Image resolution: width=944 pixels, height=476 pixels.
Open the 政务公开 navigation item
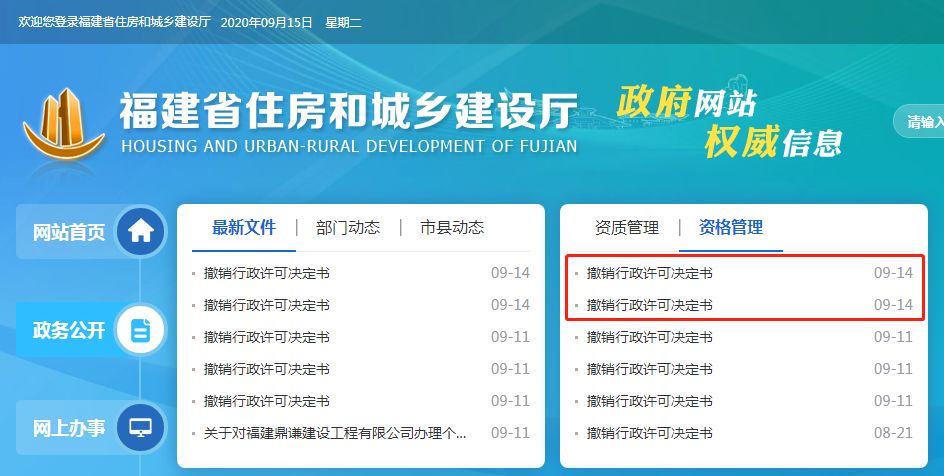(x=69, y=330)
